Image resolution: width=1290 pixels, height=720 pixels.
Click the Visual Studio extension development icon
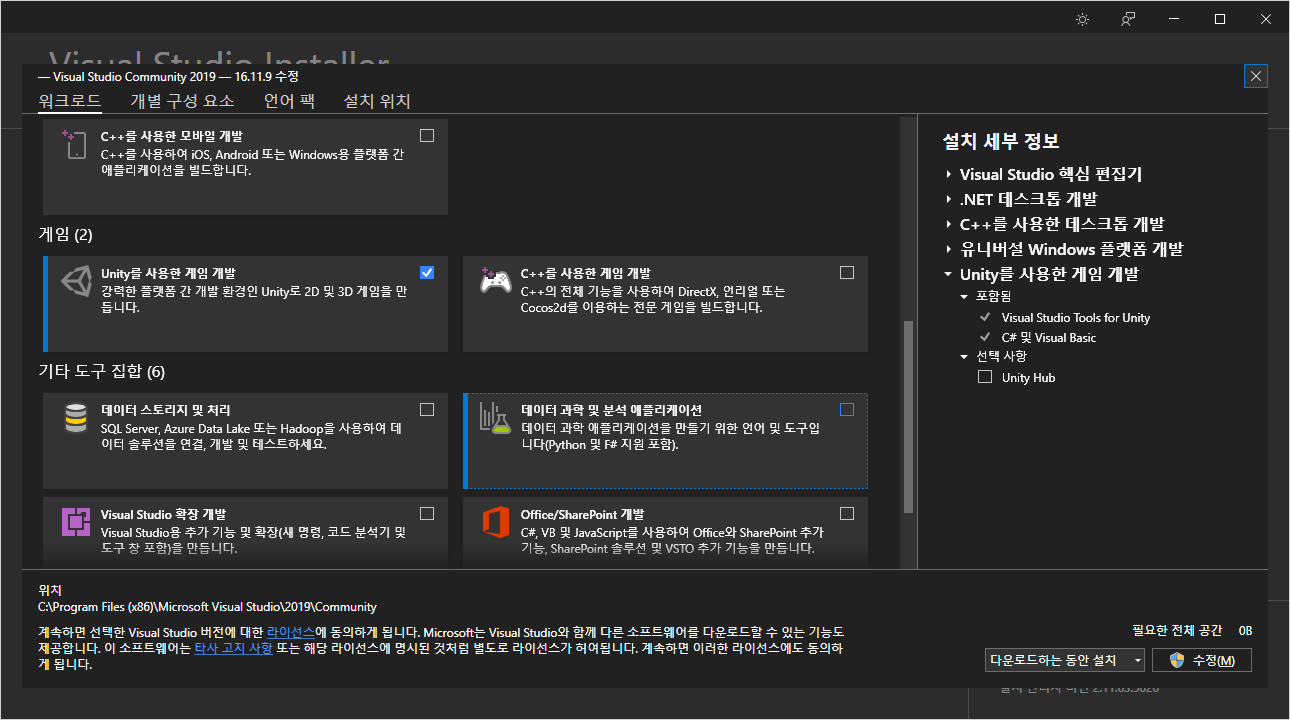coord(76,522)
